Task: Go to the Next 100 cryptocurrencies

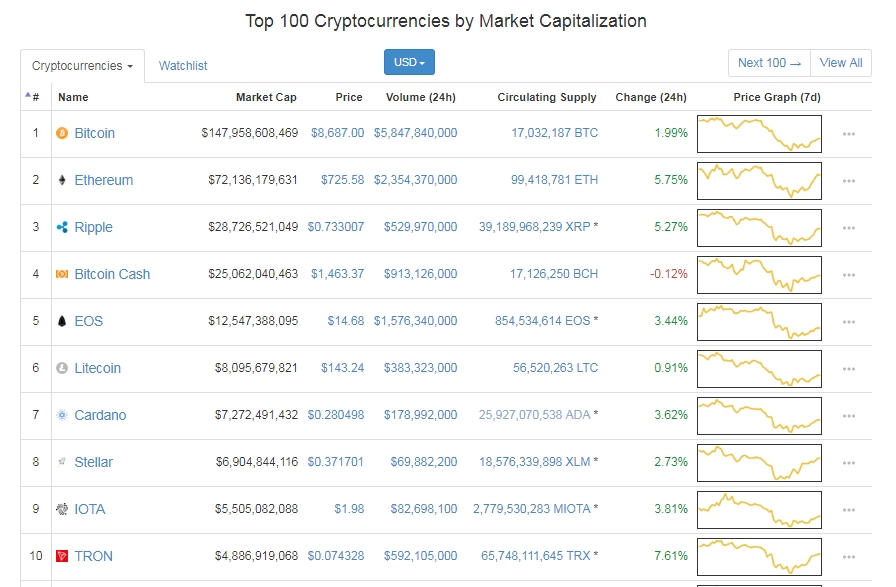Action: (x=769, y=63)
